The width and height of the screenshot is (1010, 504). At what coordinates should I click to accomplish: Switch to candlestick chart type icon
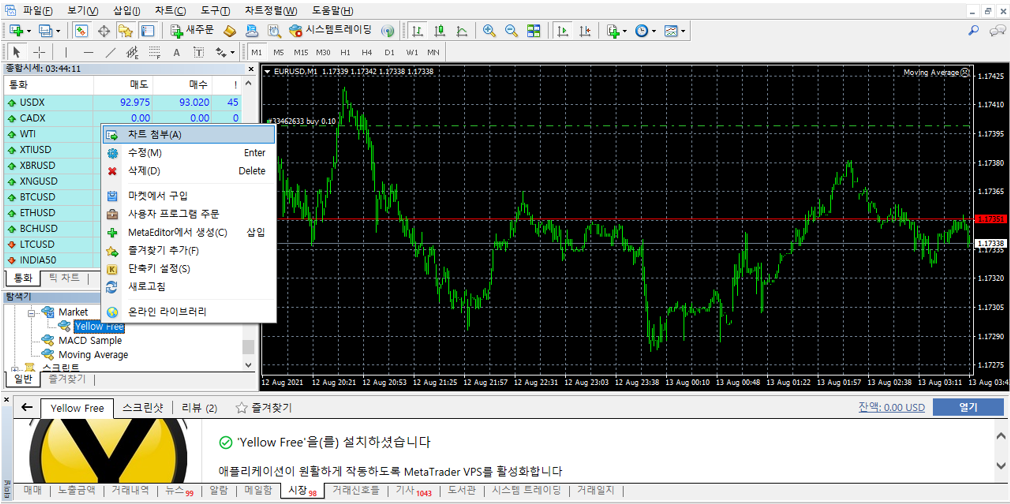[440, 30]
